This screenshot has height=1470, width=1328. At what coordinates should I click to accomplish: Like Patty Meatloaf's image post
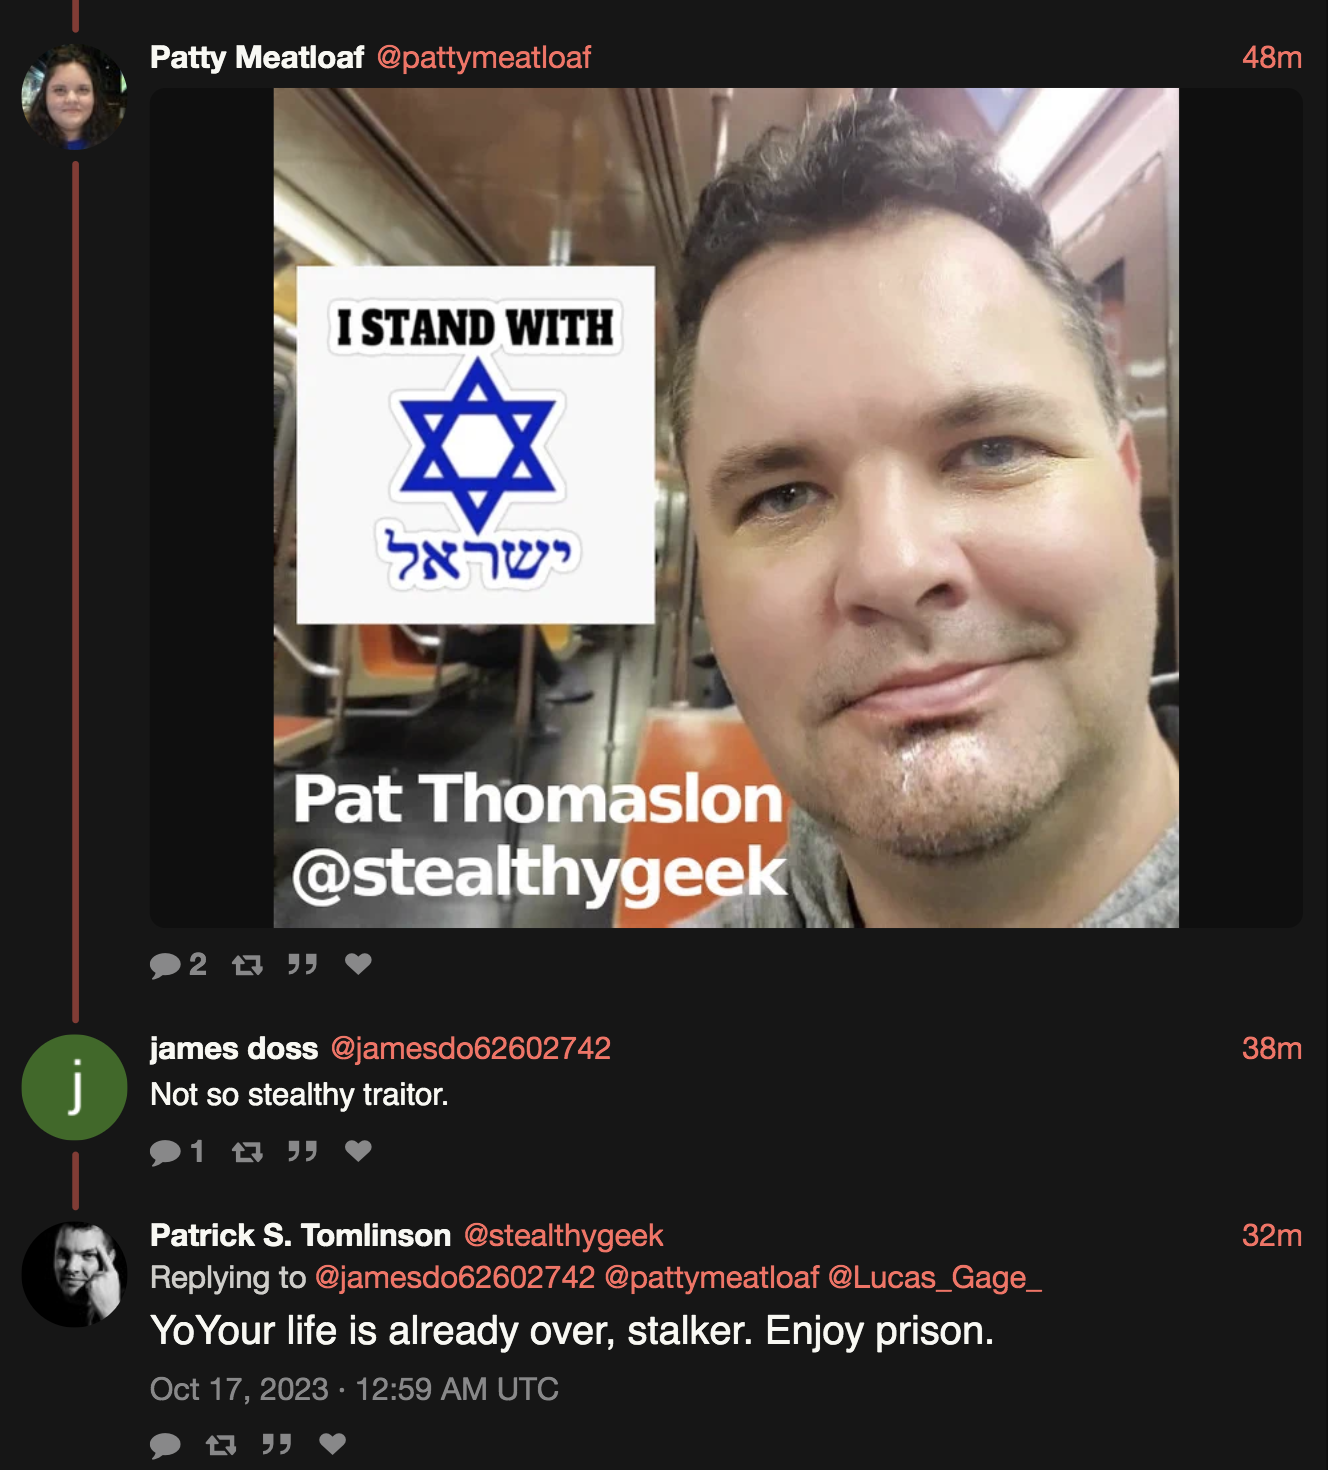click(358, 963)
